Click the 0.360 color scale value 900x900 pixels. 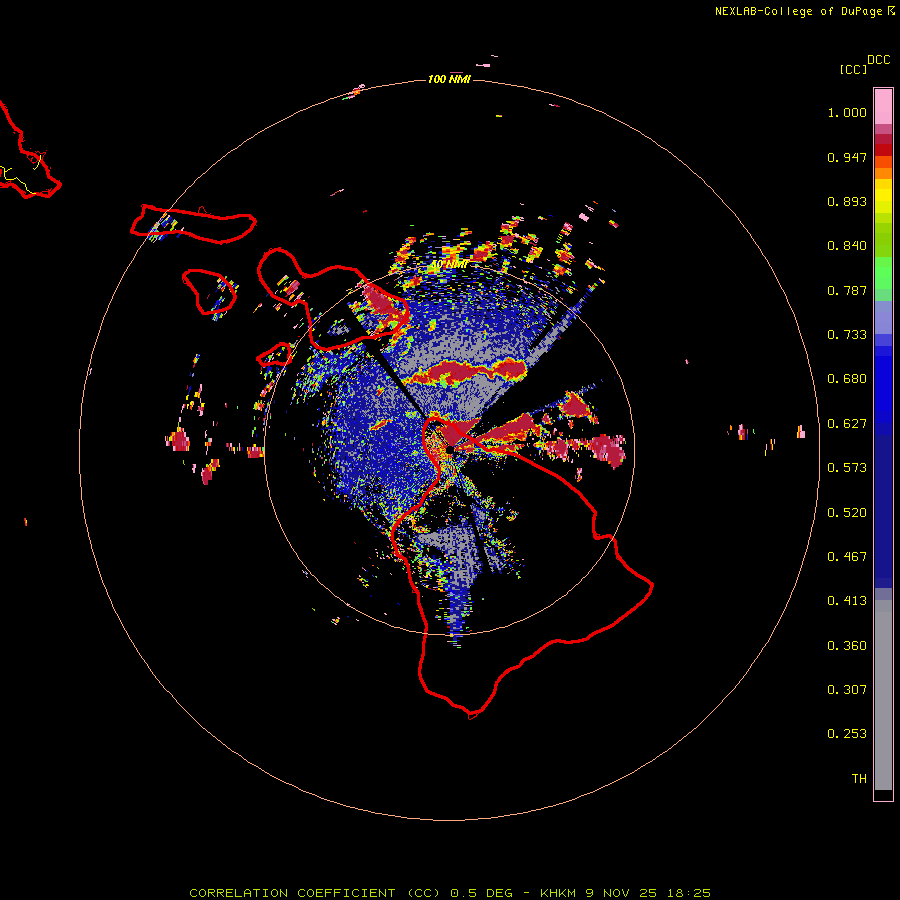click(847, 646)
